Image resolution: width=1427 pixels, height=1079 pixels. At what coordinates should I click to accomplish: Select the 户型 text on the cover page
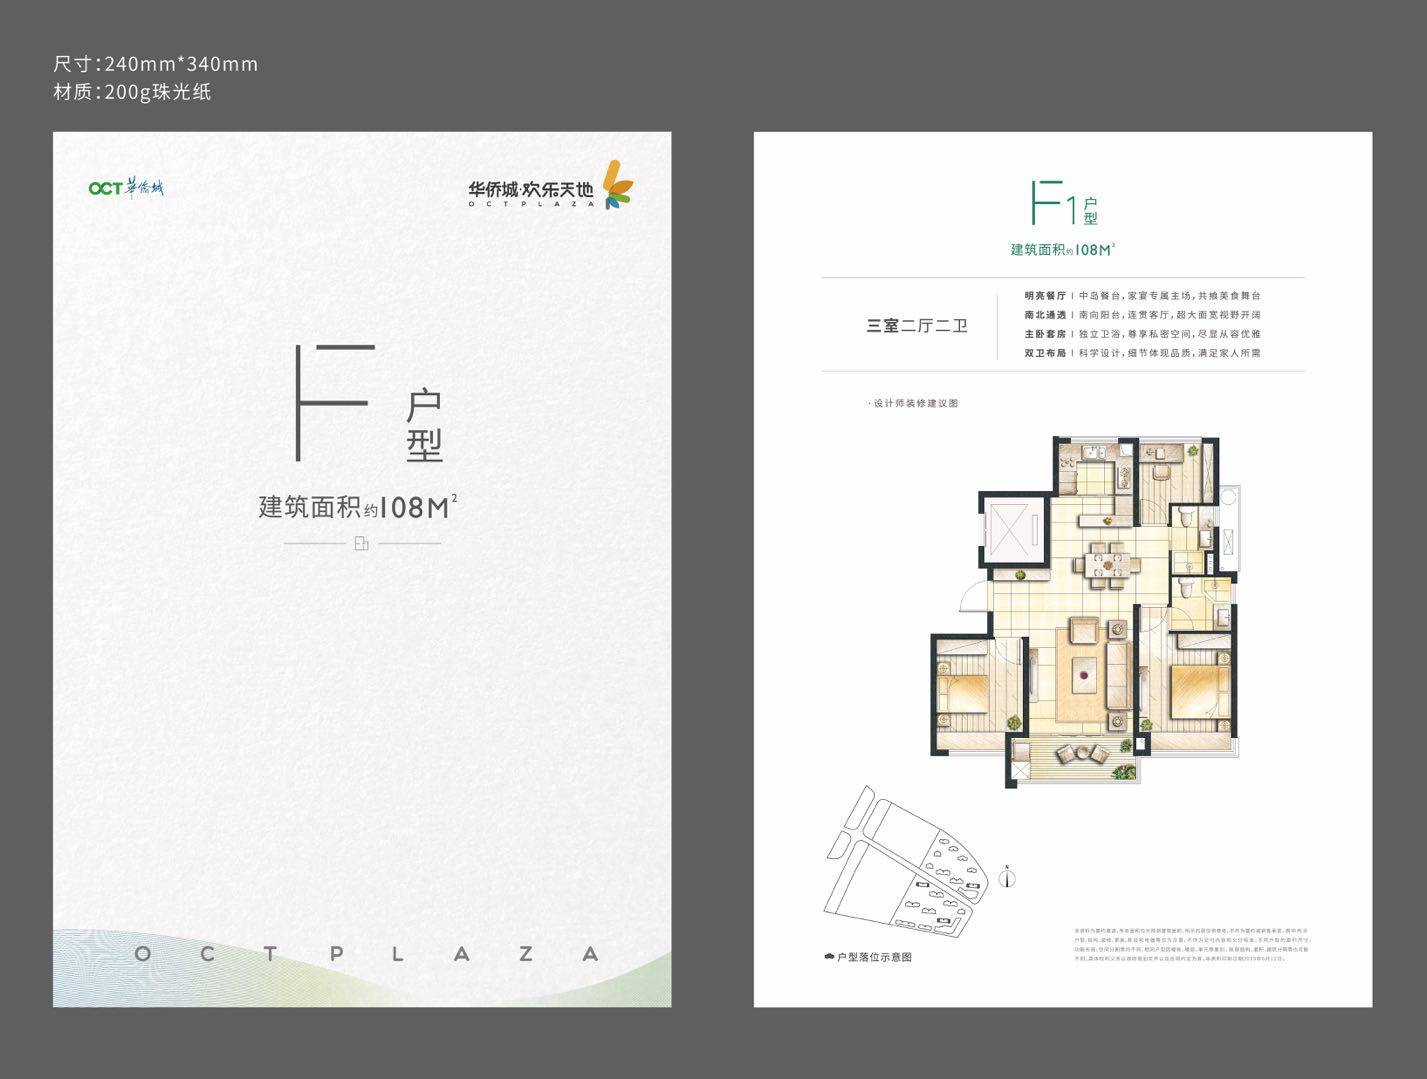click(x=424, y=427)
